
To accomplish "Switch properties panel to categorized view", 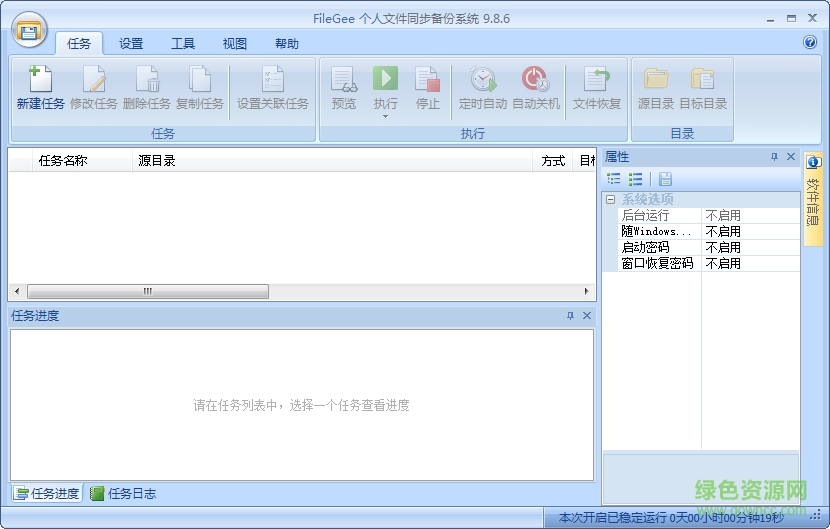I will 614,179.
